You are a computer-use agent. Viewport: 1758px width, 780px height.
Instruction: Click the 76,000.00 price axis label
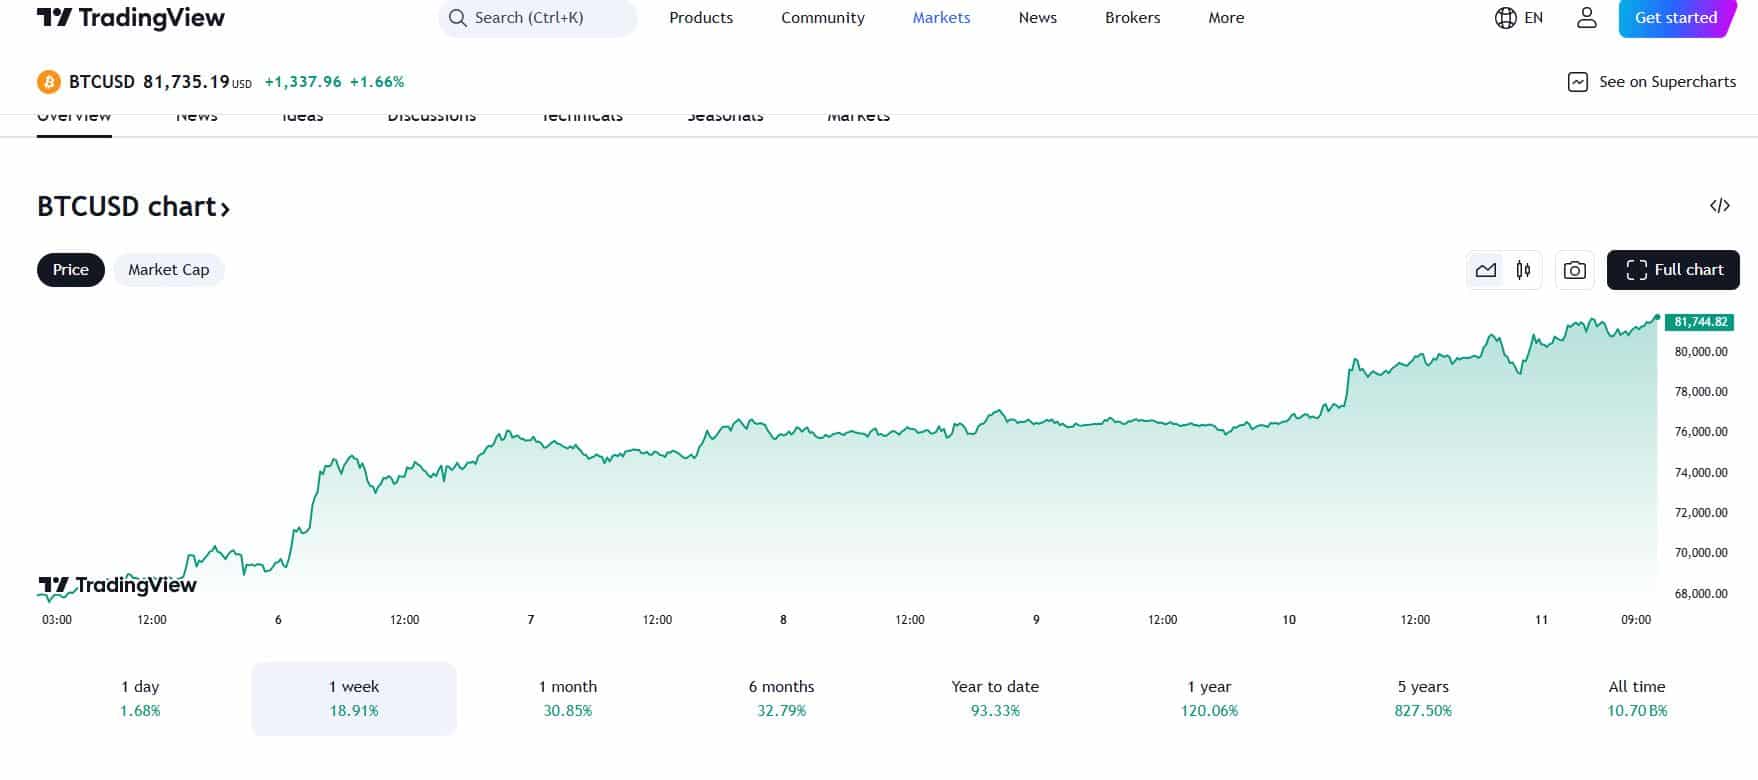[1701, 432]
